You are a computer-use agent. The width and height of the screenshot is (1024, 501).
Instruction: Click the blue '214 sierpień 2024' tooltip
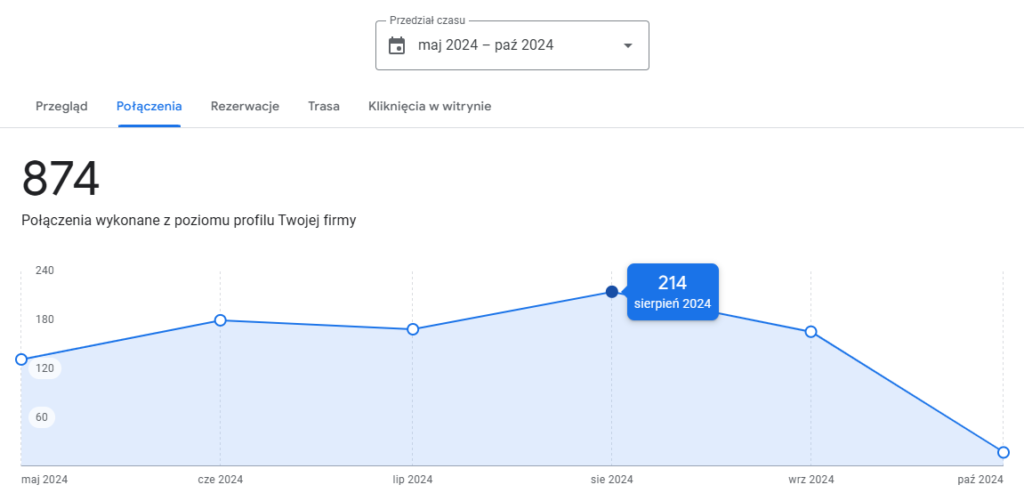[x=672, y=292]
